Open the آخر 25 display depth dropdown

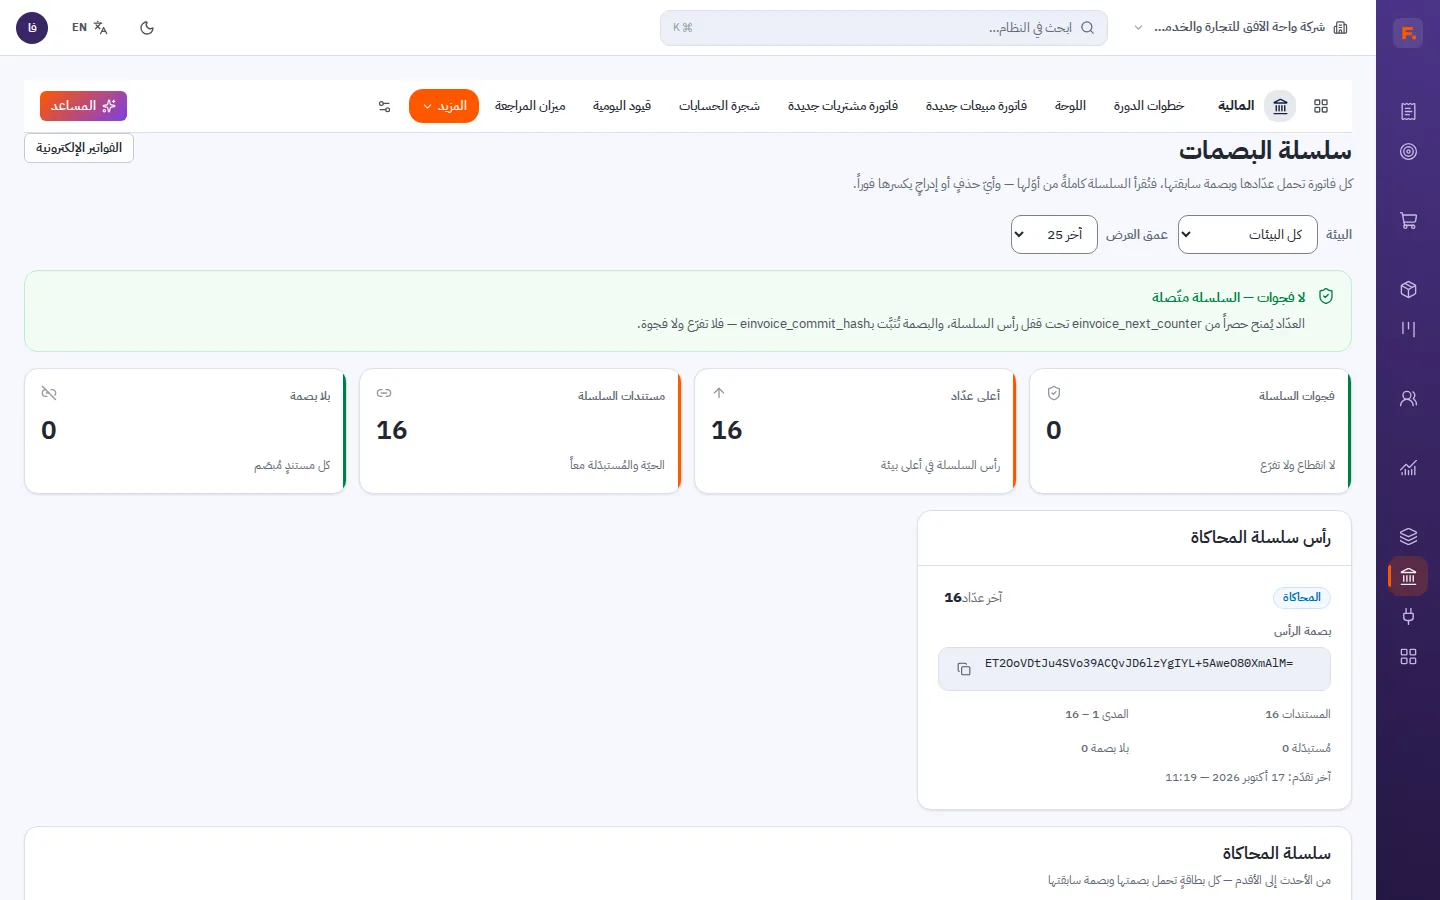pos(1054,235)
